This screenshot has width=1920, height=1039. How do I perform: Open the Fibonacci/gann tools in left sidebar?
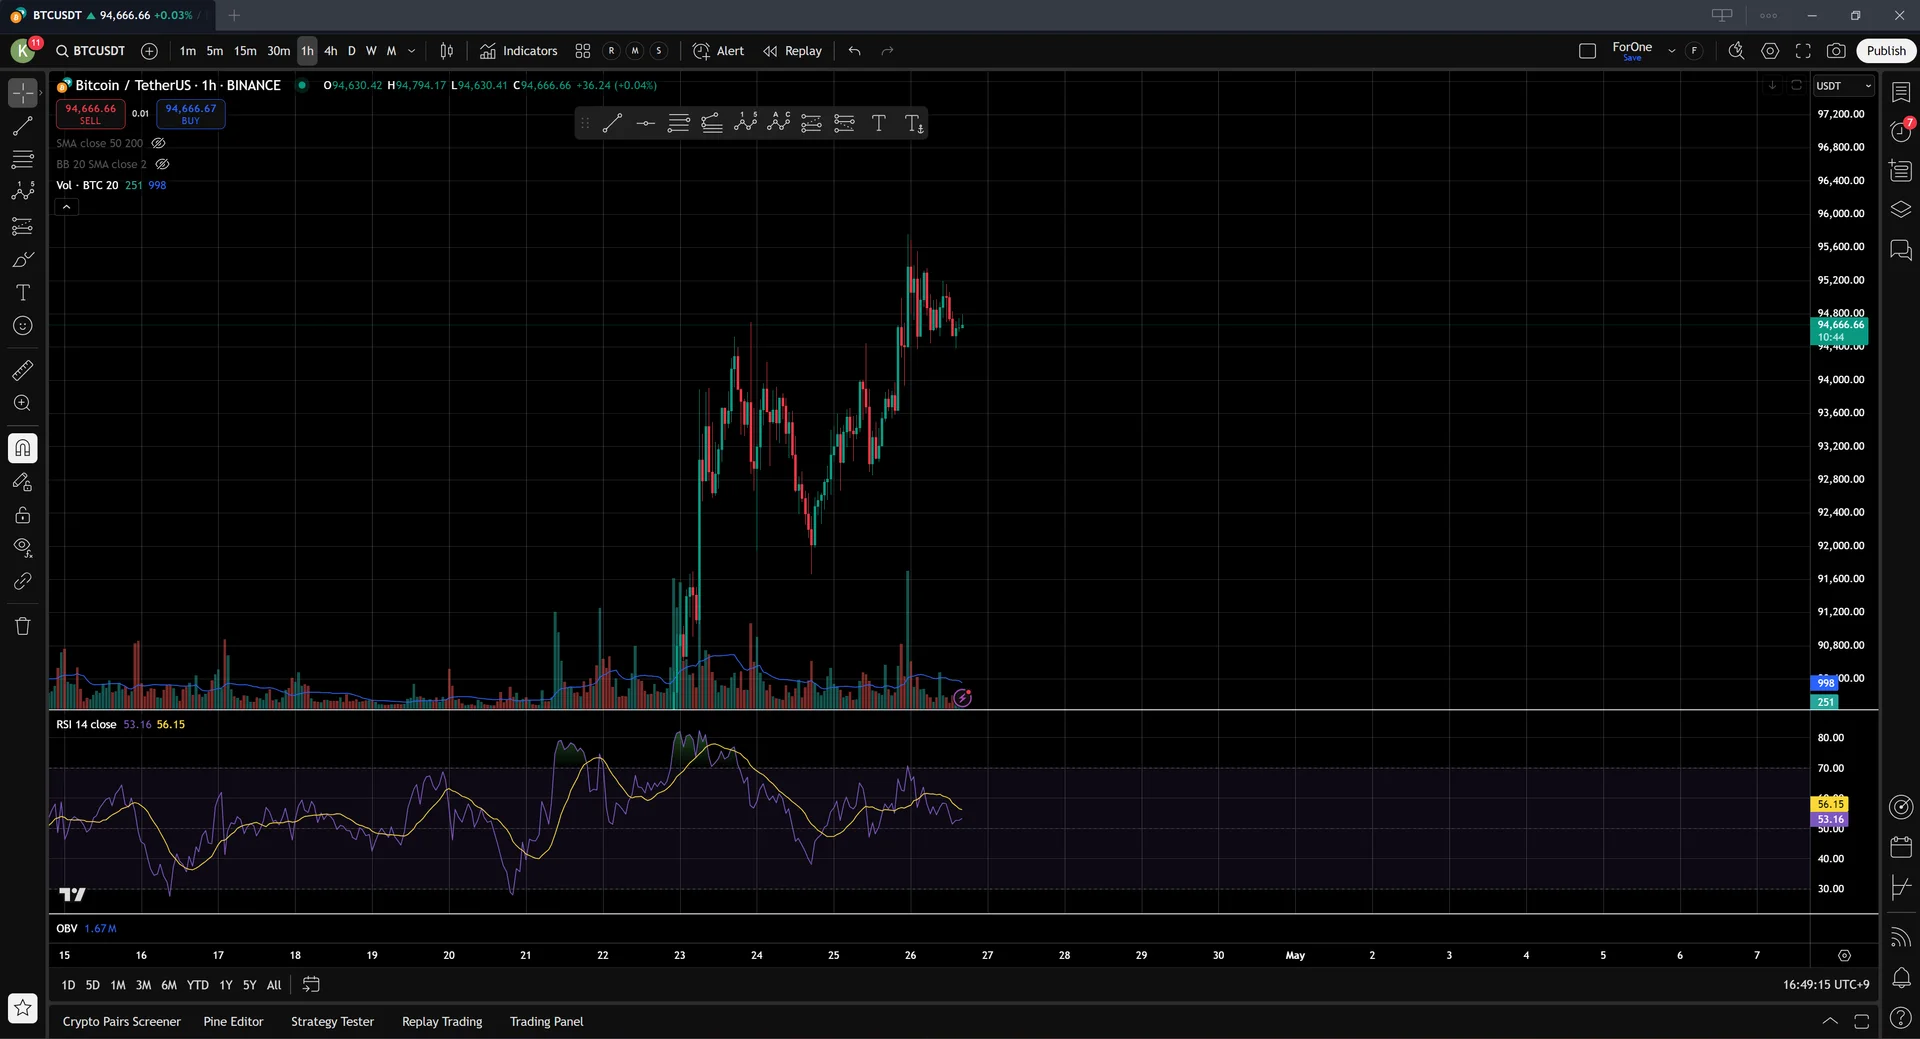click(x=22, y=159)
